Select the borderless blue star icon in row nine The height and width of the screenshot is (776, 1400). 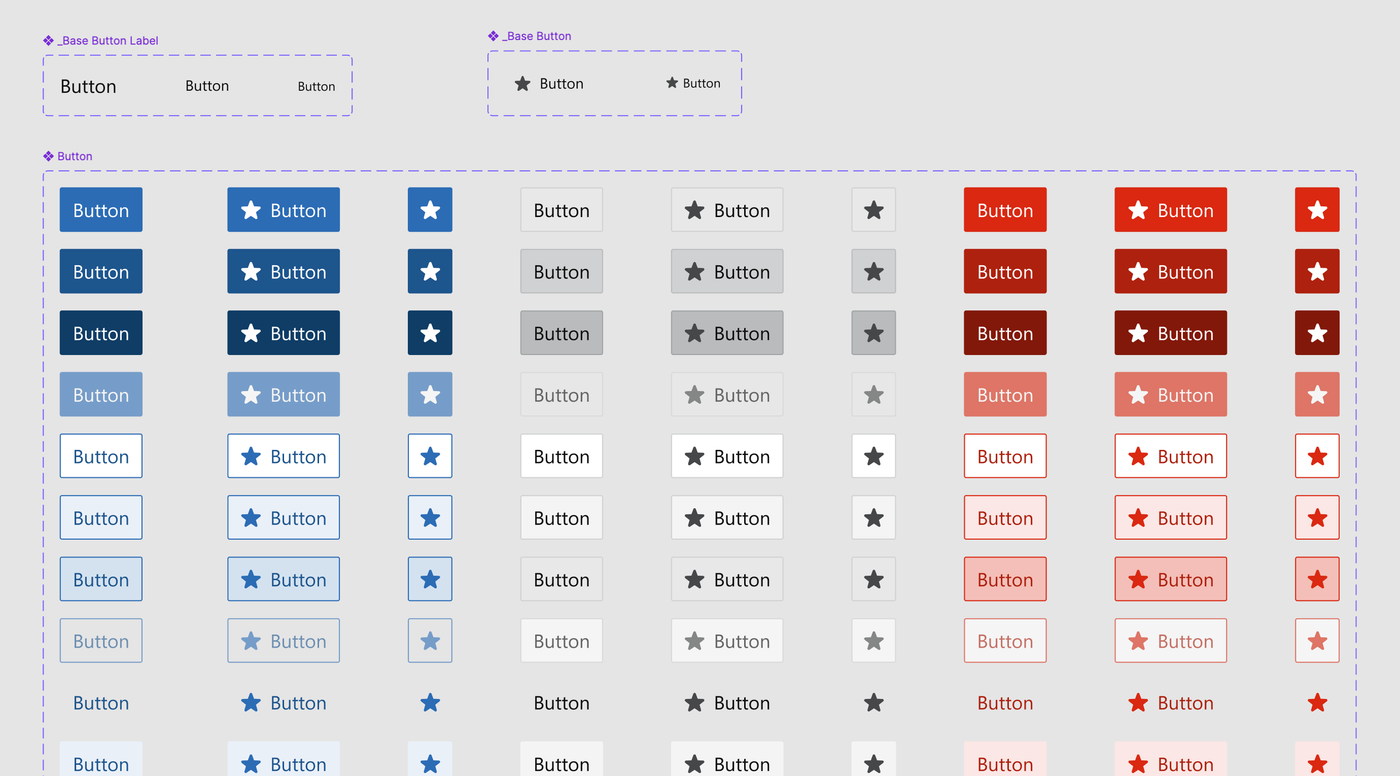pos(430,702)
